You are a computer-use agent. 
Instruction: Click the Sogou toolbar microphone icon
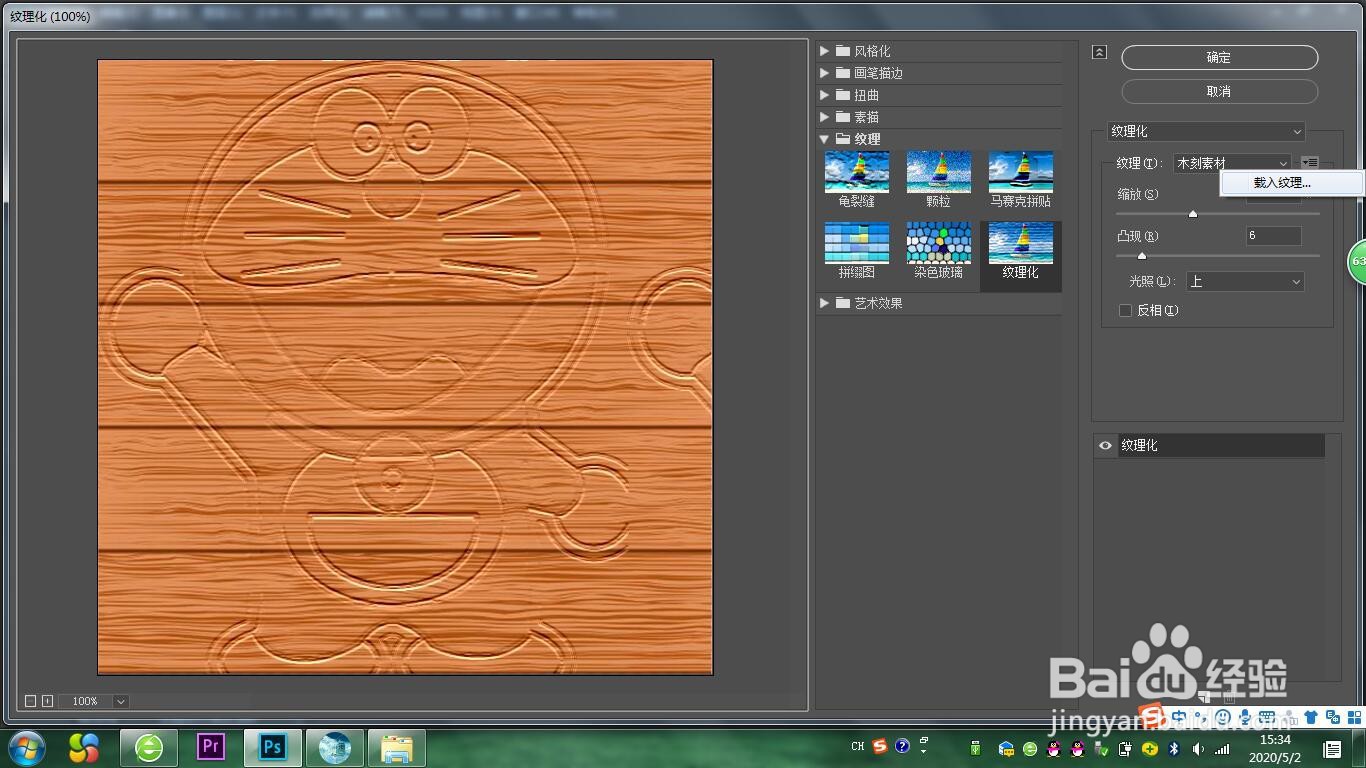[1244, 717]
